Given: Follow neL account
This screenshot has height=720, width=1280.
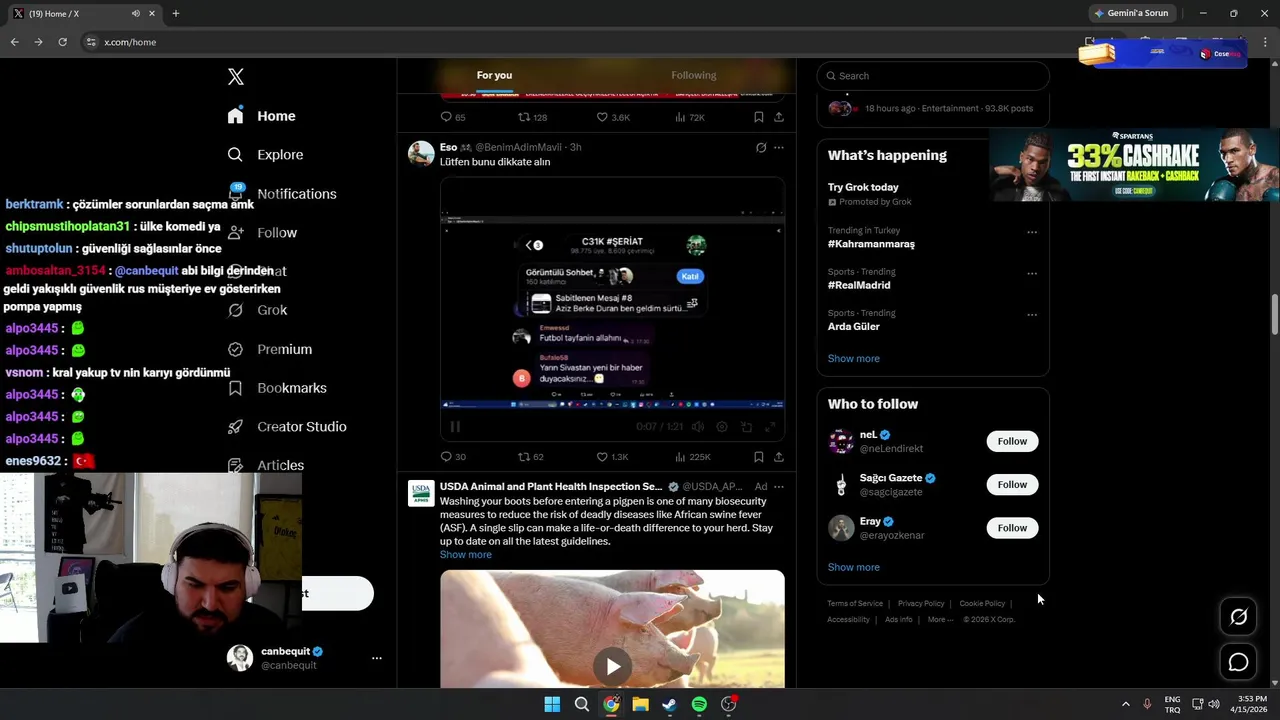Looking at the screenshot, I should [x=1012, y=441].
